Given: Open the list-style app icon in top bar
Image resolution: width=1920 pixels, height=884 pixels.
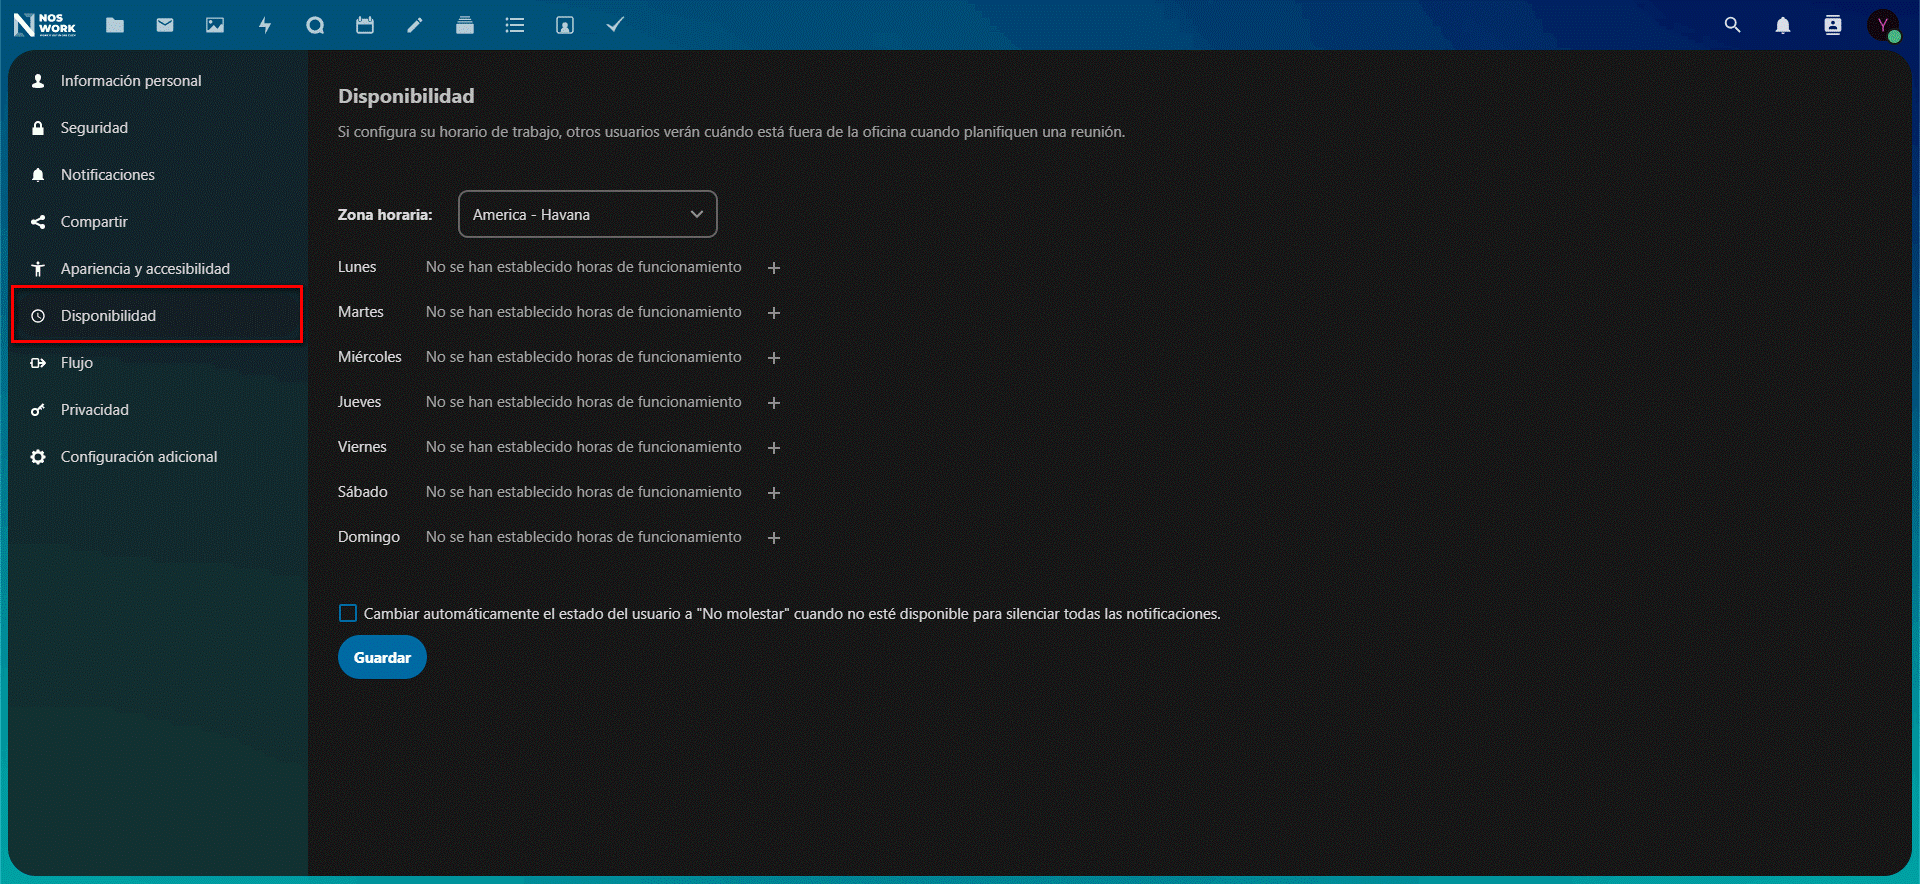Looking at the screenshot, I should (515, 25).
